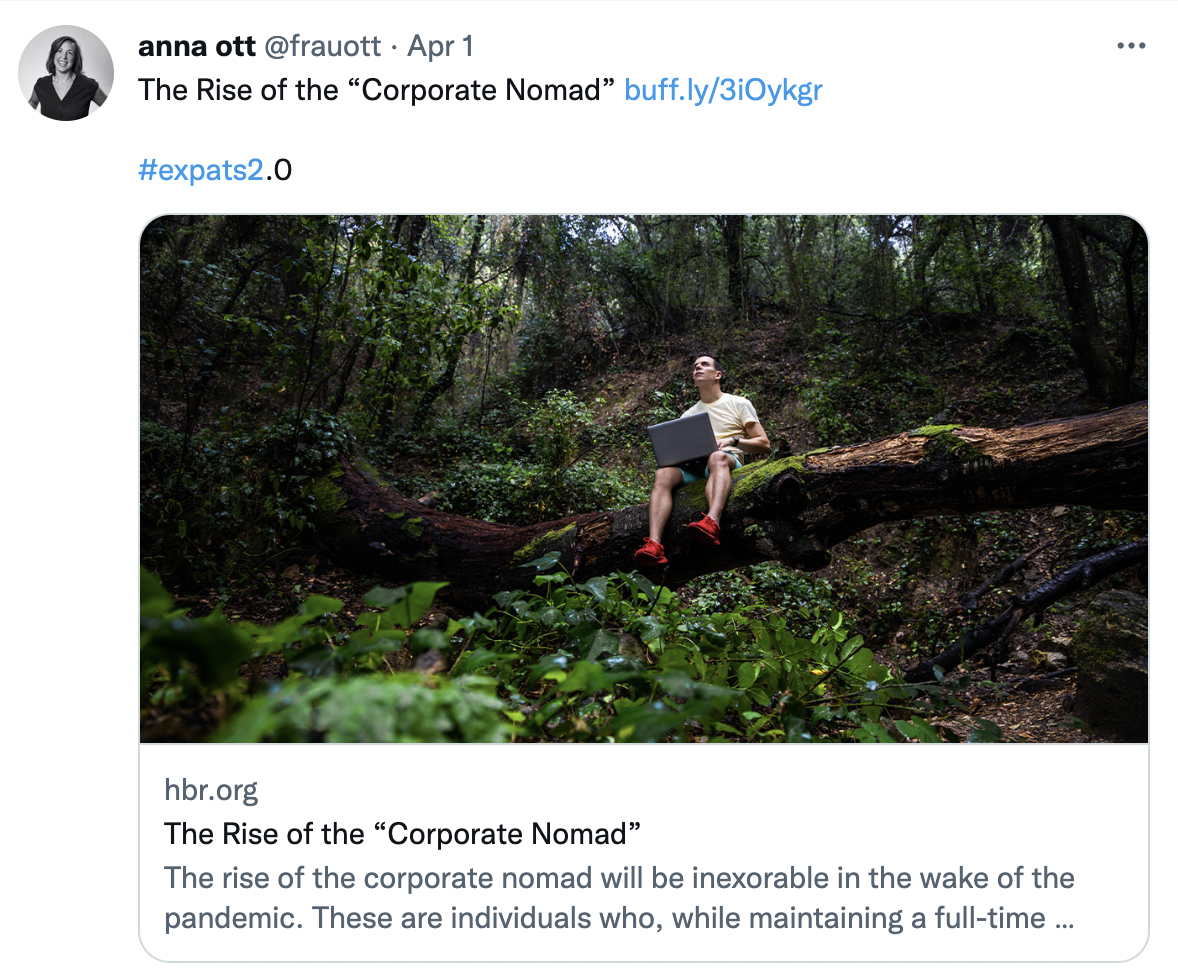Click anna ott's profile avatar

point(66,73)
